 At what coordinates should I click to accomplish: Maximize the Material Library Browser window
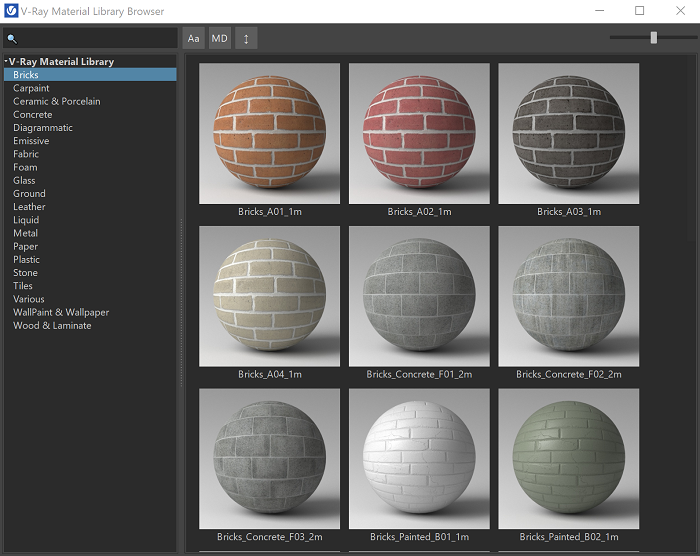(640, 11)
